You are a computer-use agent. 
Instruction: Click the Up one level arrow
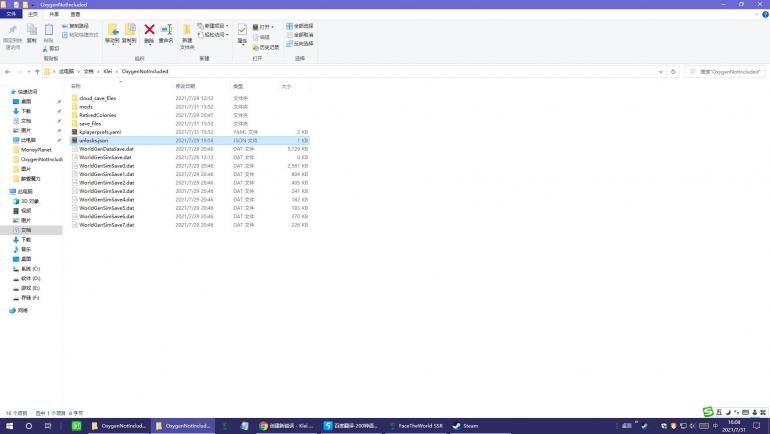point(37,72)
